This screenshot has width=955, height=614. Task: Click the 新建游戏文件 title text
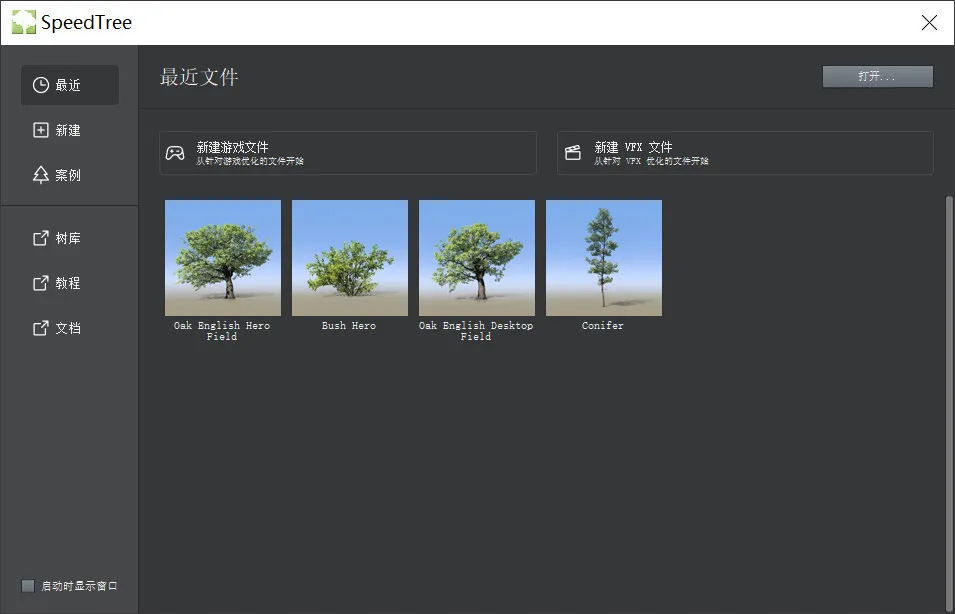232,147
